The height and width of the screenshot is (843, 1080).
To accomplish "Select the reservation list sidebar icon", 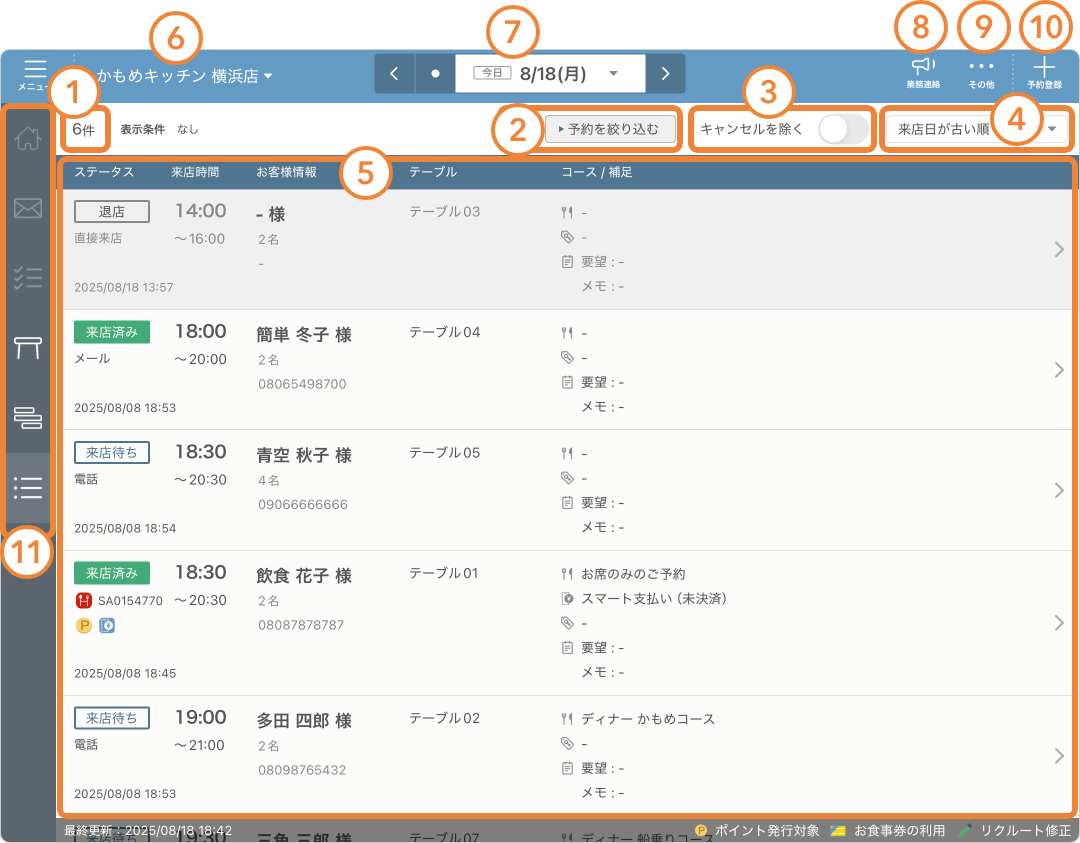I will tap(28, 488).
